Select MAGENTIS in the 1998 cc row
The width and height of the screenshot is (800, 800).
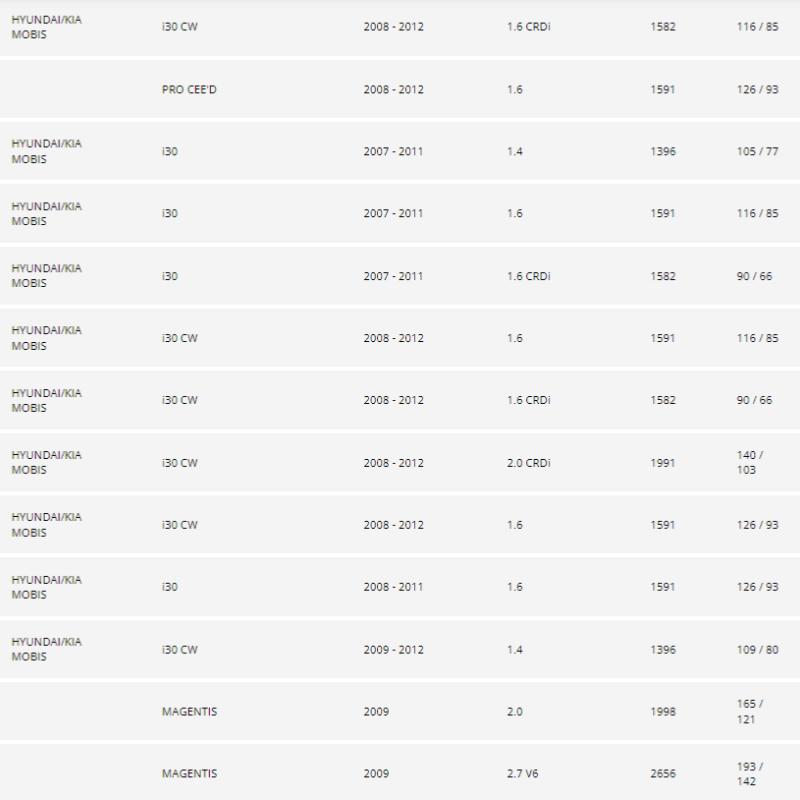(x=189, y=712)
